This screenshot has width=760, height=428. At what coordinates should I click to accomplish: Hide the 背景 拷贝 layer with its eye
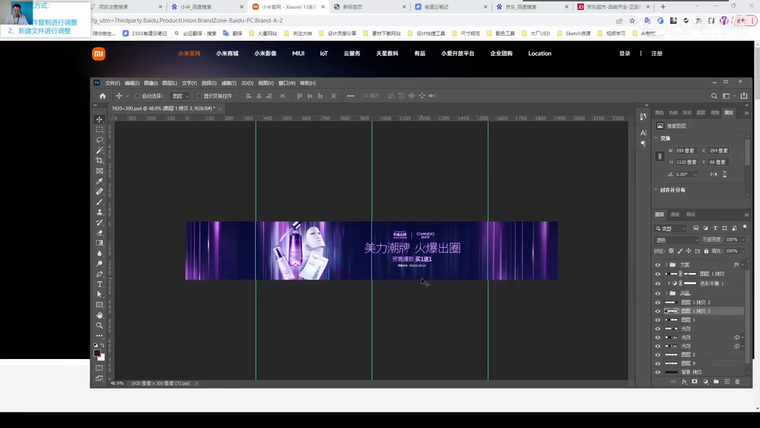pyautogui.click(x=658, y=372)
